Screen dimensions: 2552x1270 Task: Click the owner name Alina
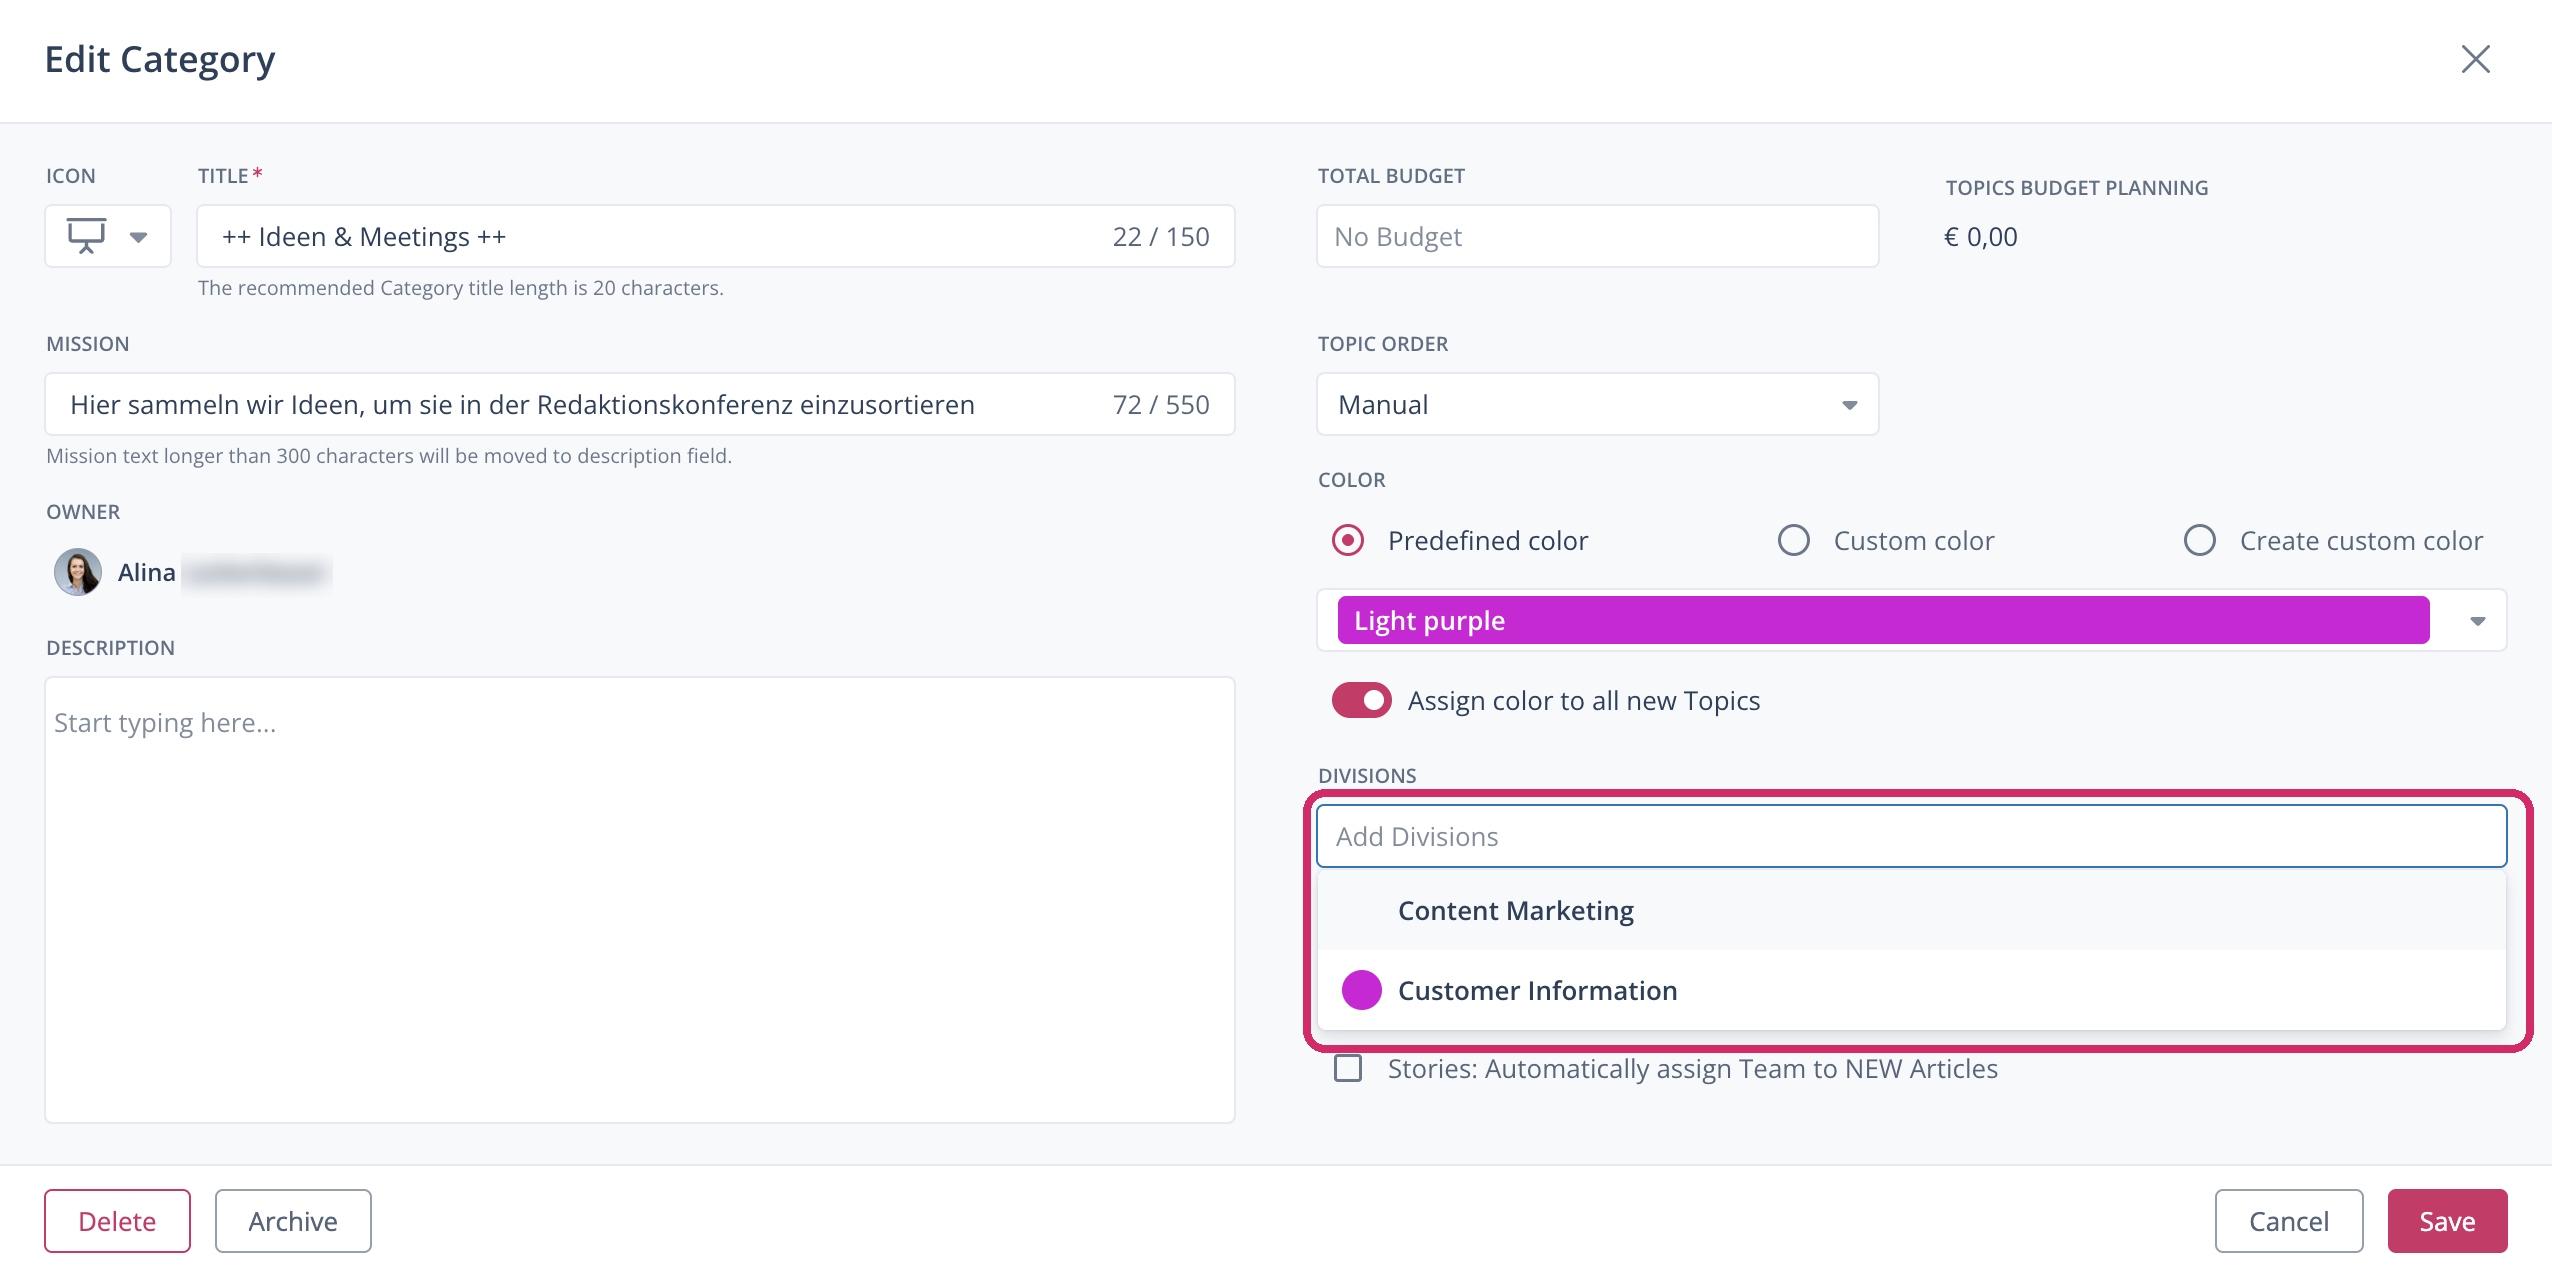[146, 573]
